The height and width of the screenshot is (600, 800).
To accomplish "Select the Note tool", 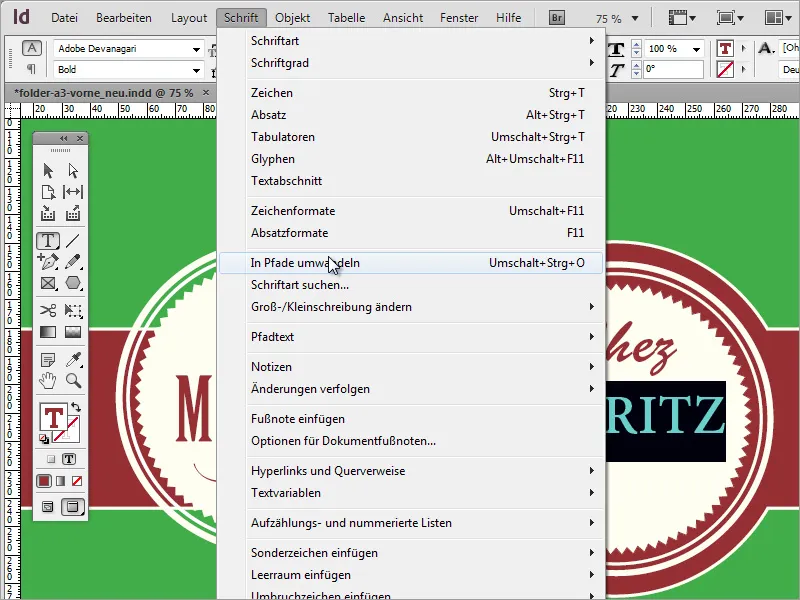I will pos(48,360).
